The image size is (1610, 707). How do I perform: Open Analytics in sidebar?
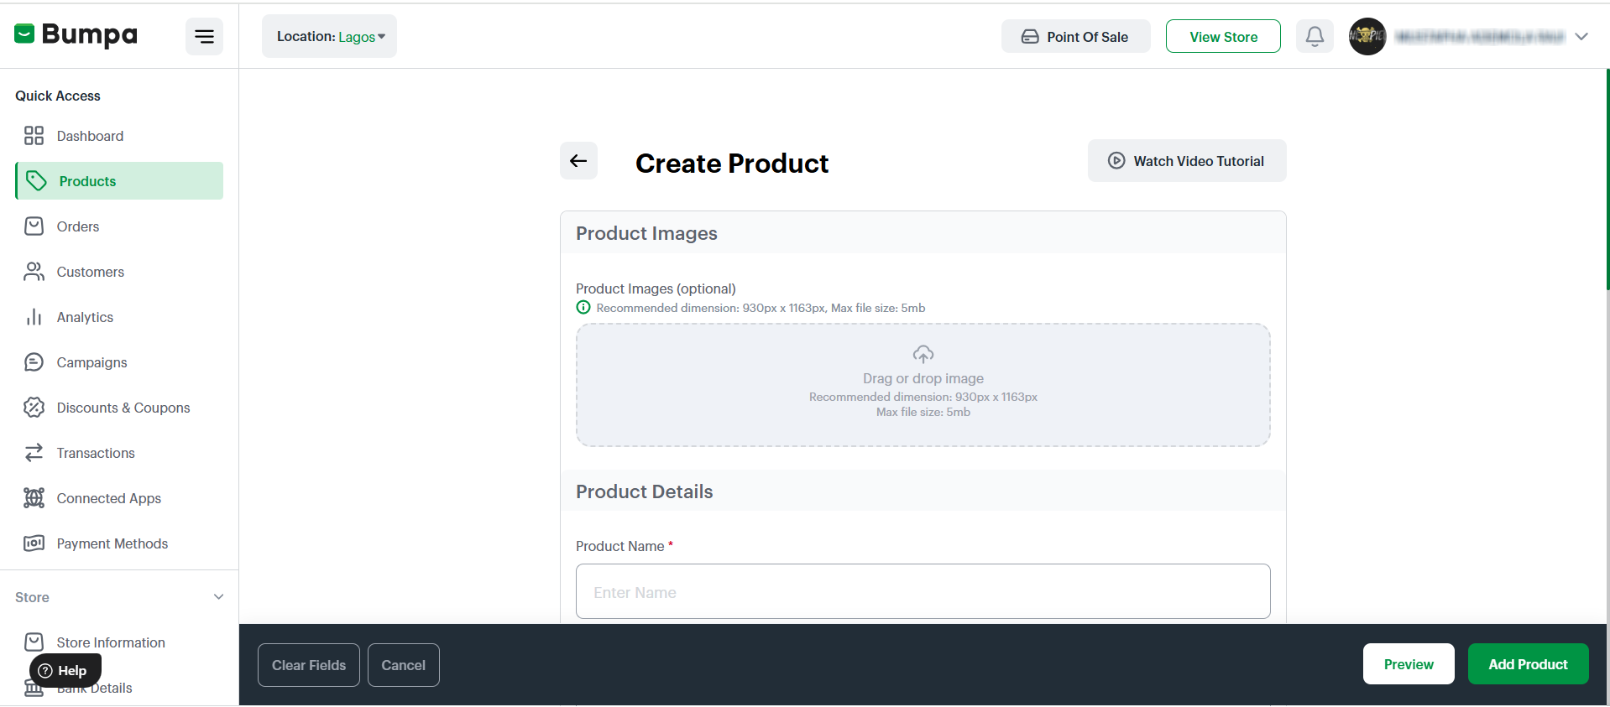[x=85, y=317]
